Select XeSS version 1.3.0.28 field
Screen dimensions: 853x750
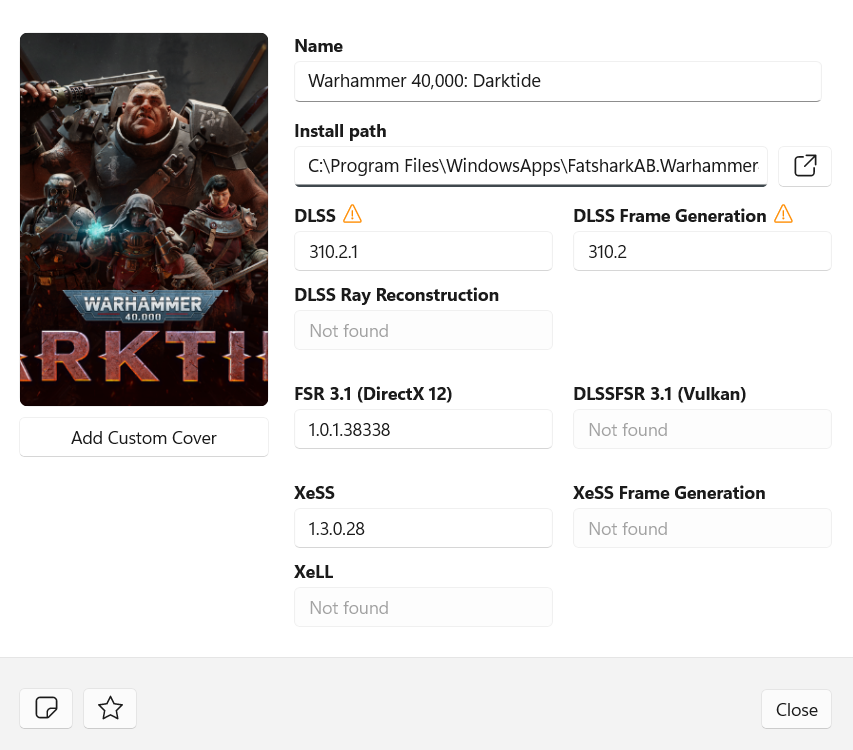[423, 528]
